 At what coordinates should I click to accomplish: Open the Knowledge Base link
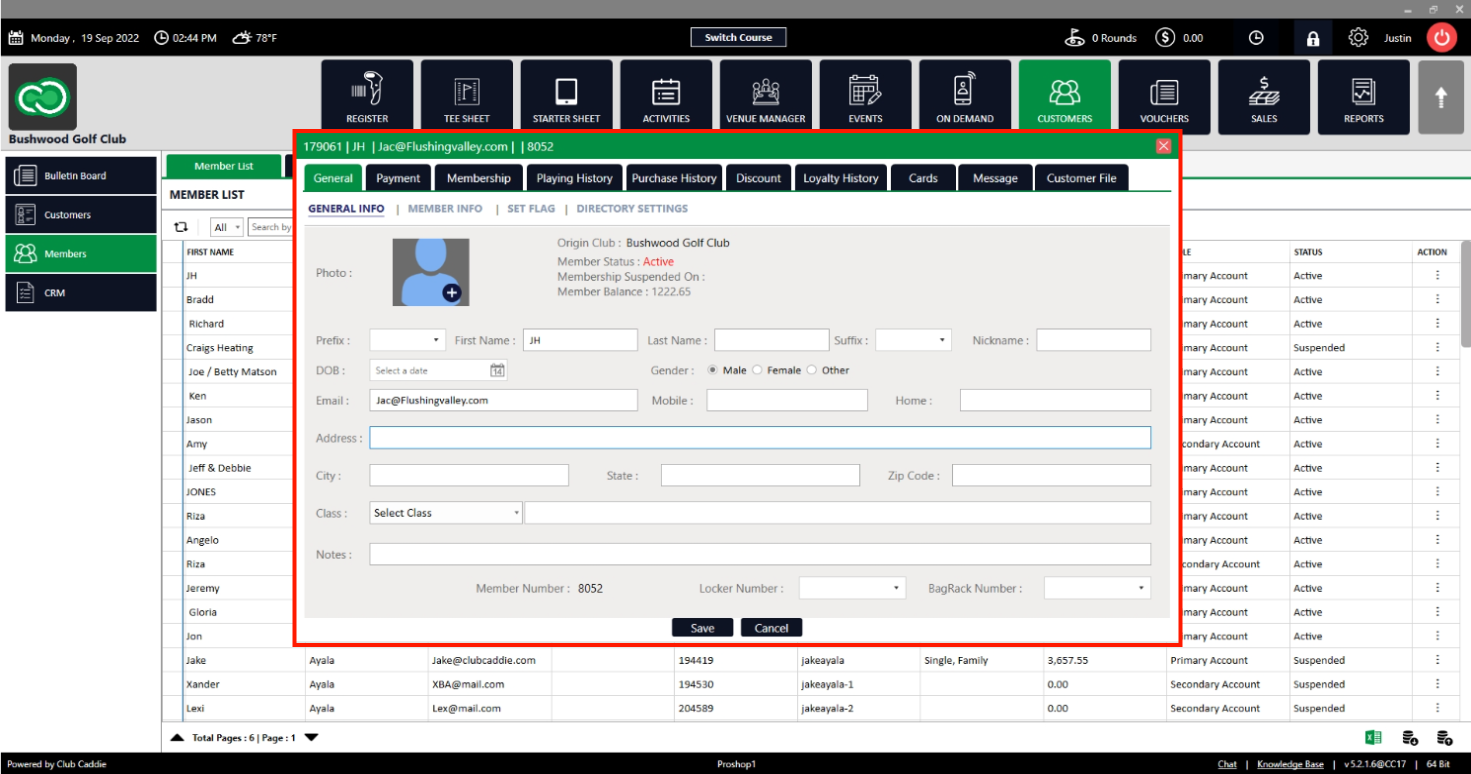pyautogui.click(x=1290, y=765)
